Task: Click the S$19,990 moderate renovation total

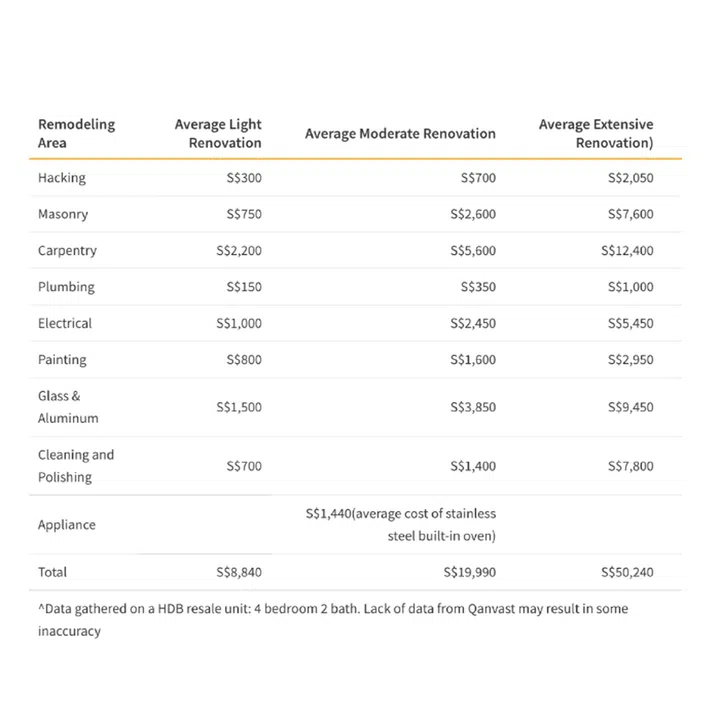Action: pyautogui.click(x=469, y=572)
